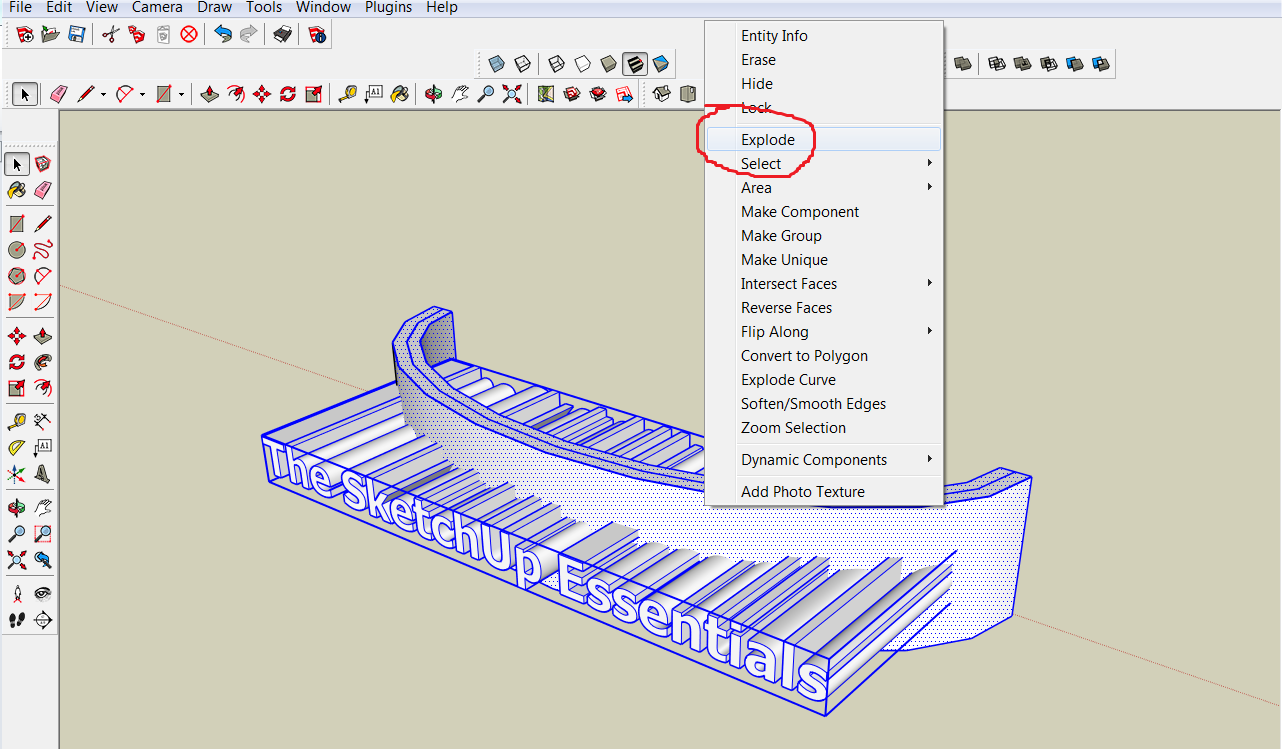Select the Dimension tool
The image size is (1282, 749).
[43, 421]
